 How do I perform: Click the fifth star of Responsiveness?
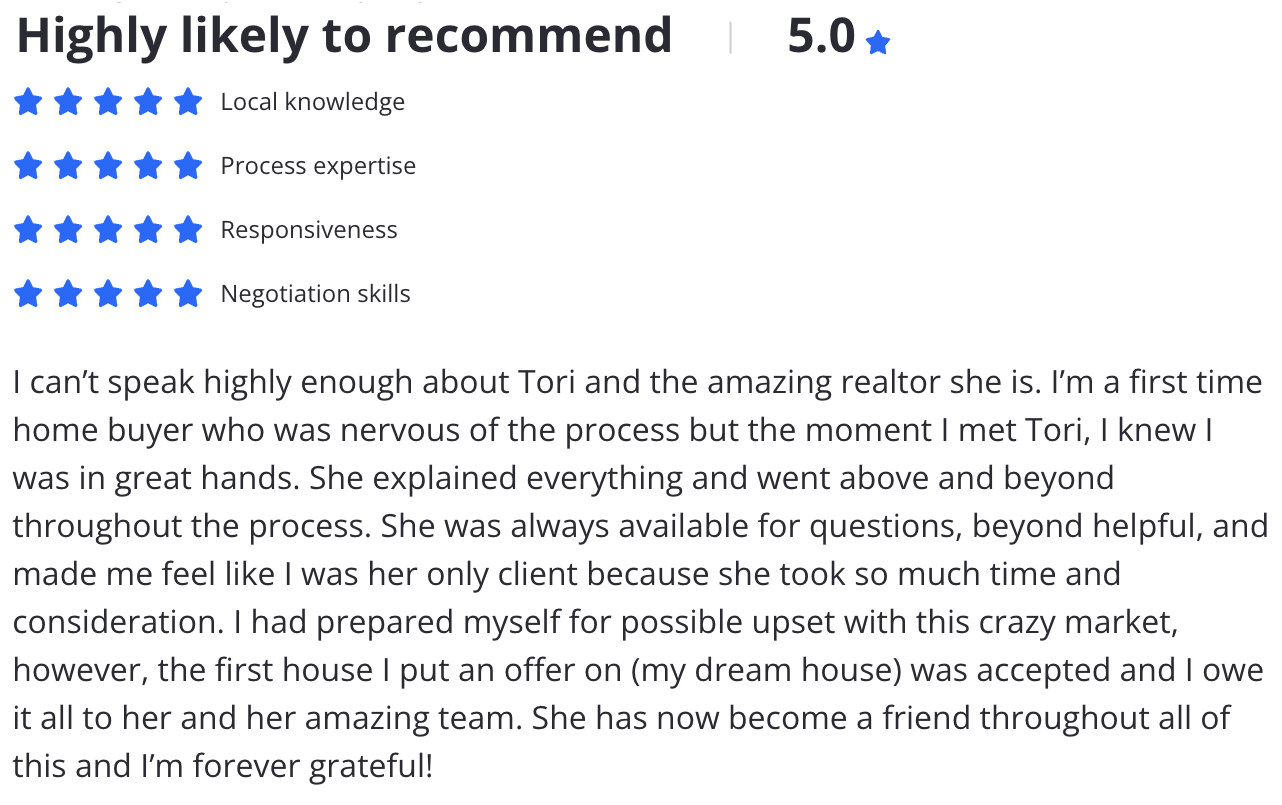click(x=188, y=230)
